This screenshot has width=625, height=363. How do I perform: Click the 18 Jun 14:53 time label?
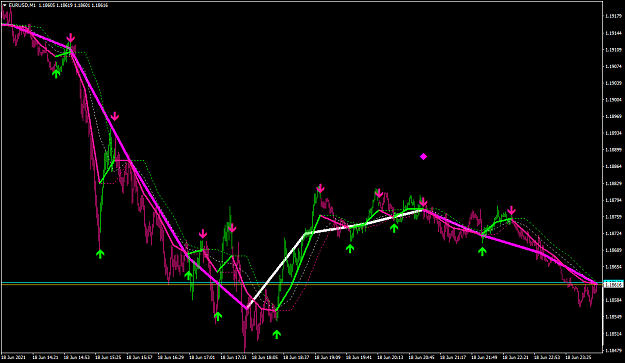[x=76, y=357]
